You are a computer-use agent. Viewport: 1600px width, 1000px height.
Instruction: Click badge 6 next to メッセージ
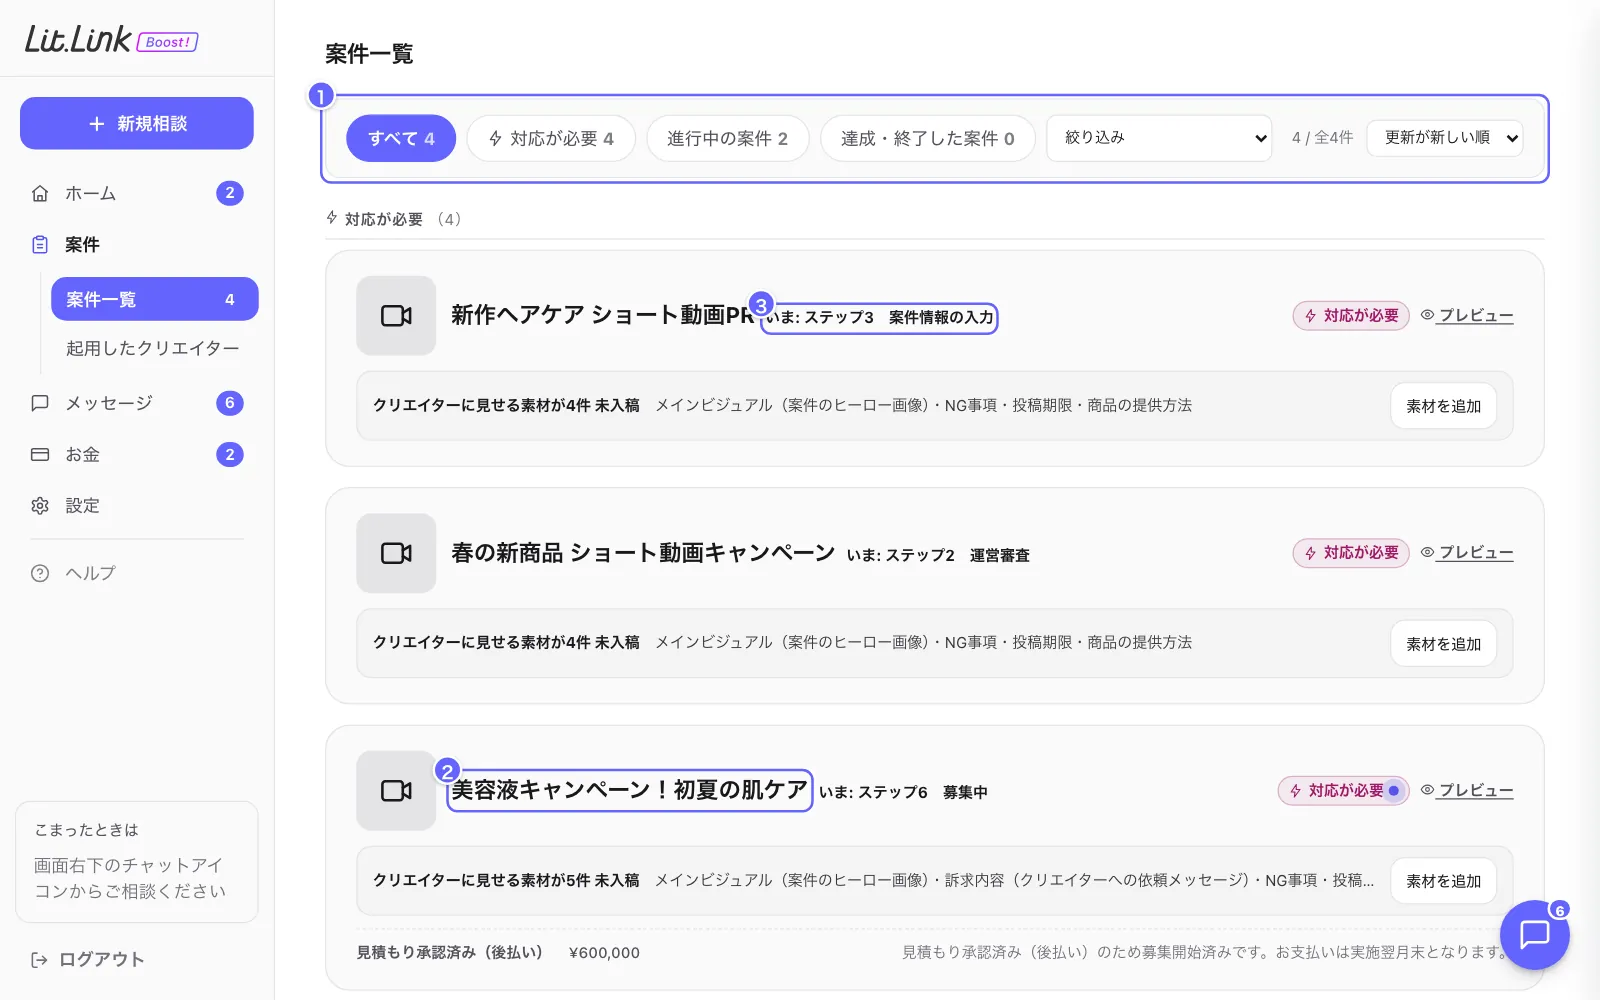click(230, 403)
